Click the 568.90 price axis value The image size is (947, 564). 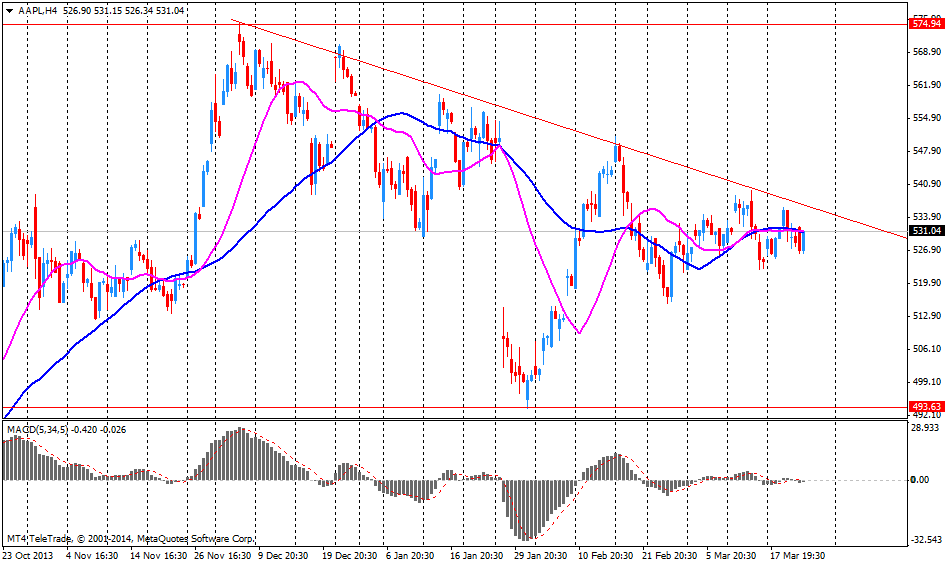(x=927, y=52)
